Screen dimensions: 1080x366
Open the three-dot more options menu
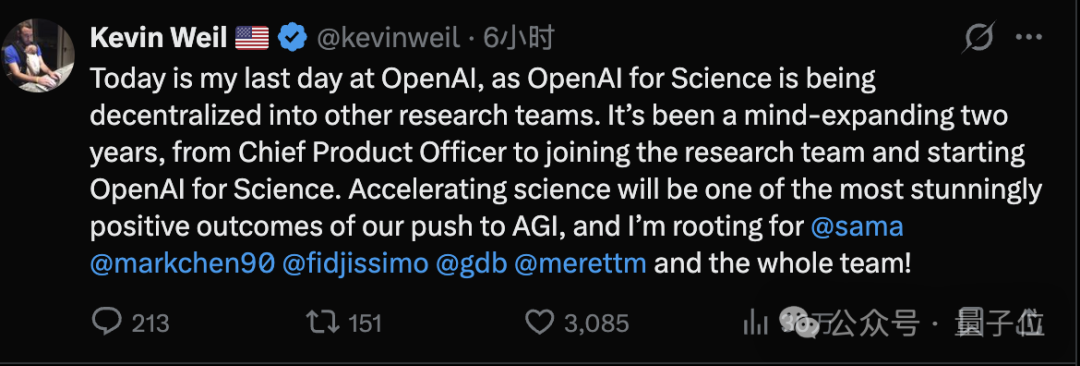coord(1028,38)
